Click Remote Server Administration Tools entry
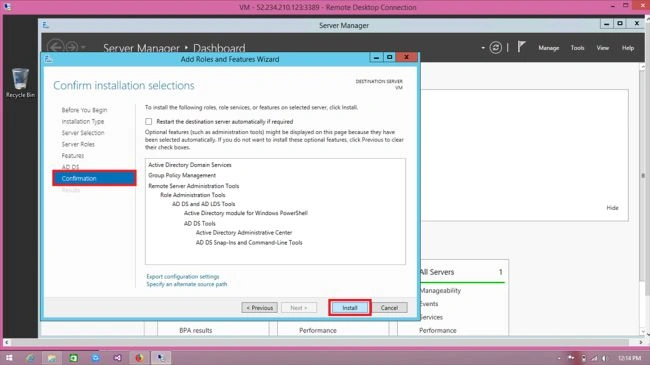This screenshot has width=650, height=365. coord(194,186)
